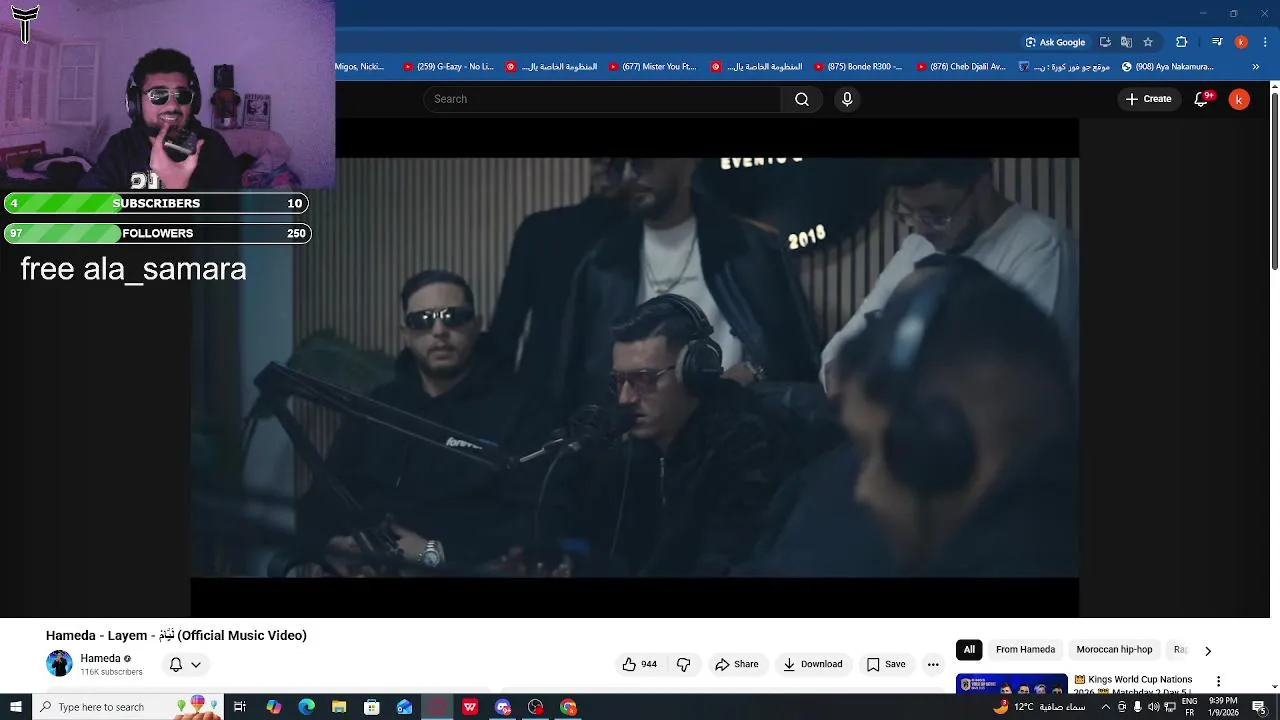Click the Layem Official Music Video title
Screen dimensions: 1280x720
click(x=176, y=635)
